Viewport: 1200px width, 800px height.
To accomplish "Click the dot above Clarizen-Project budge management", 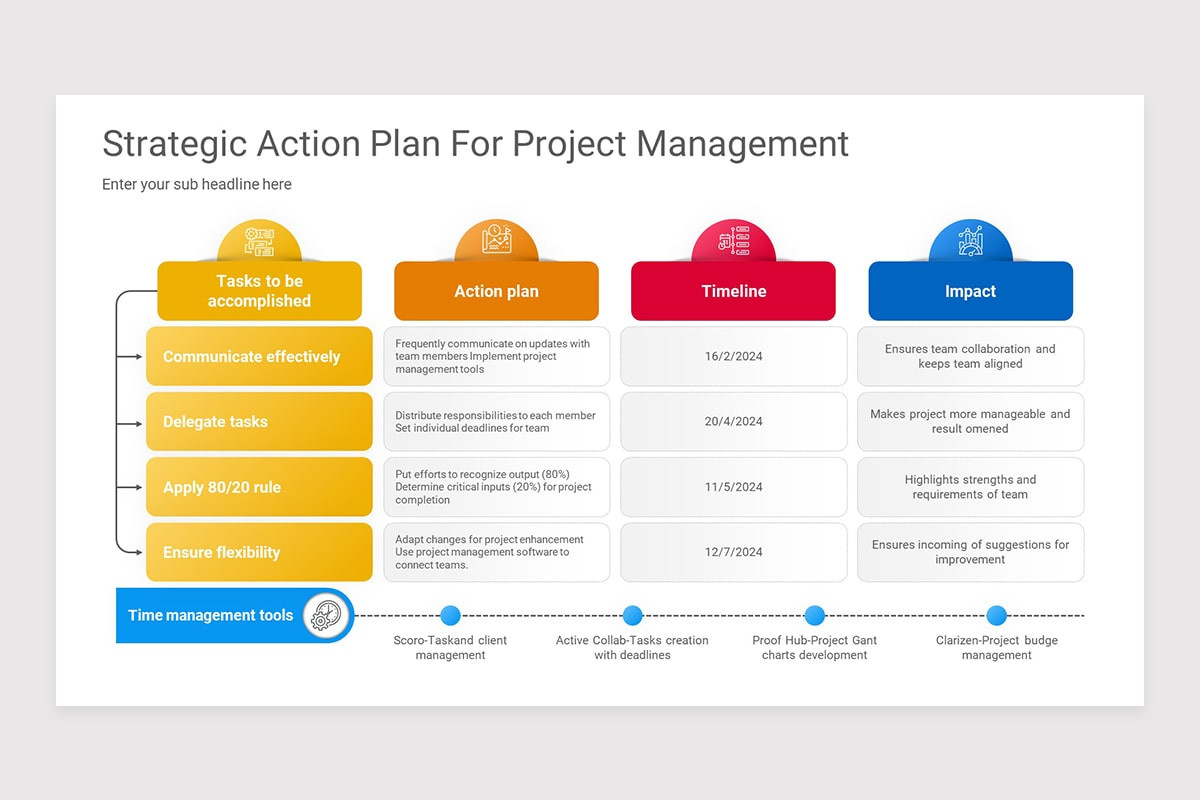I will coord(997,615).
